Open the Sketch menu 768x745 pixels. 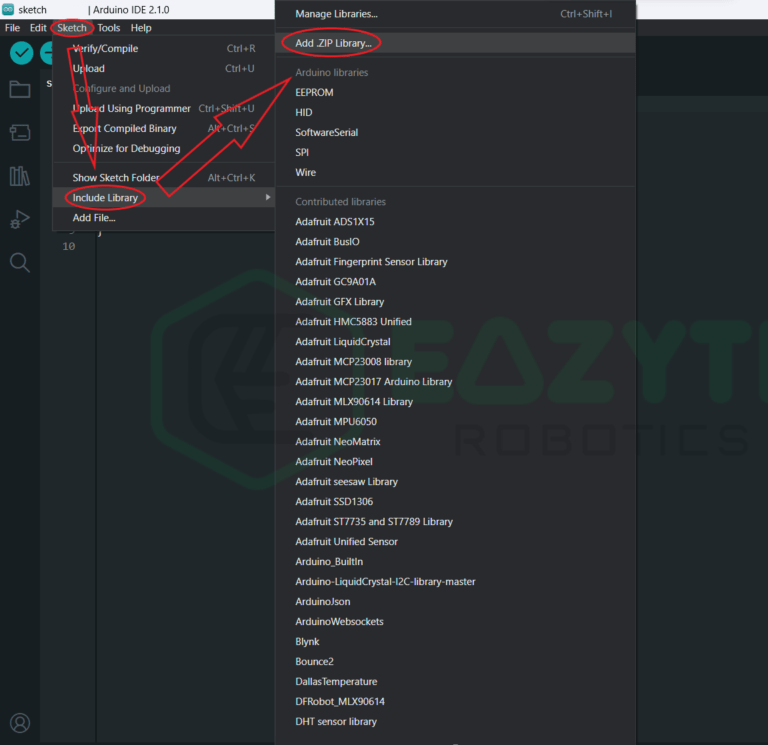(72, 28)
